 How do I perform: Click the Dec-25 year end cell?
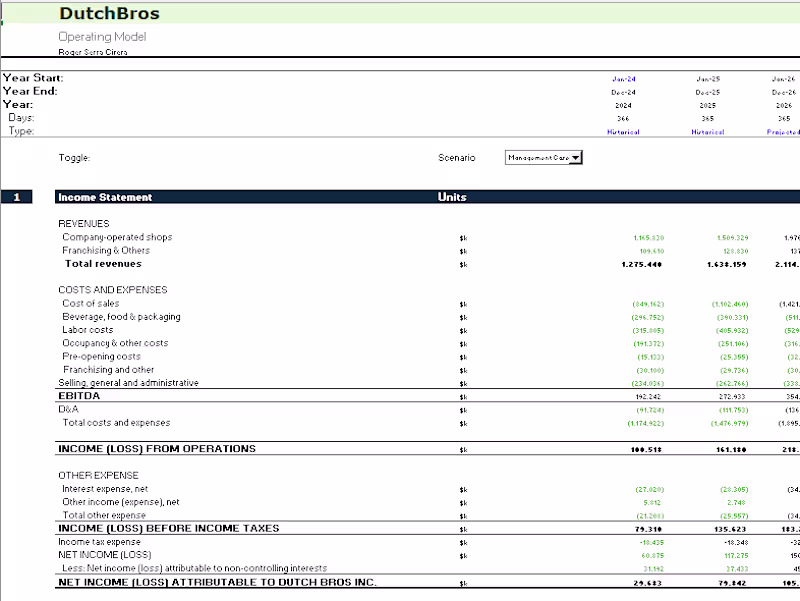tap(708, 92)
